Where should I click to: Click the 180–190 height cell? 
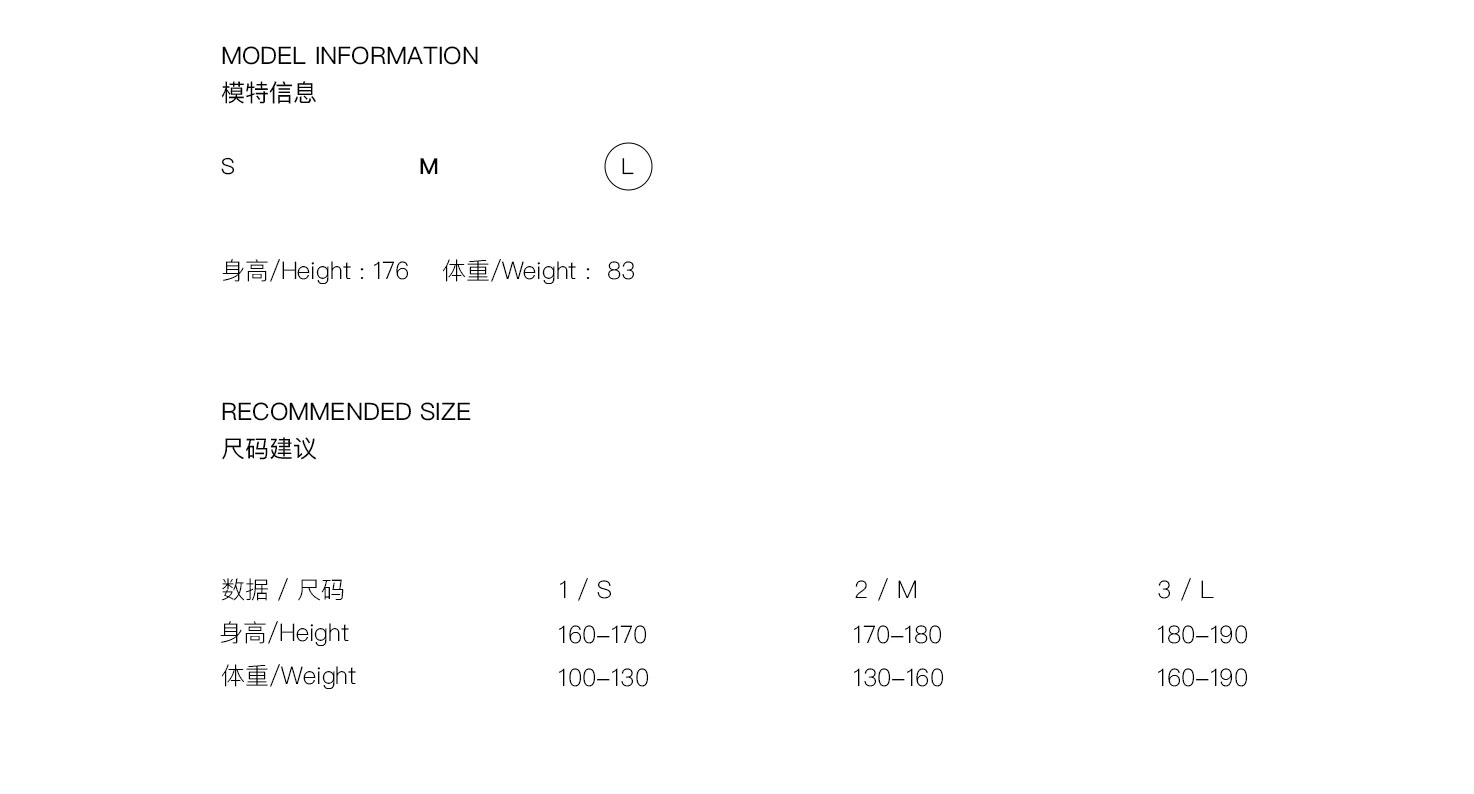click(1202, 635)
